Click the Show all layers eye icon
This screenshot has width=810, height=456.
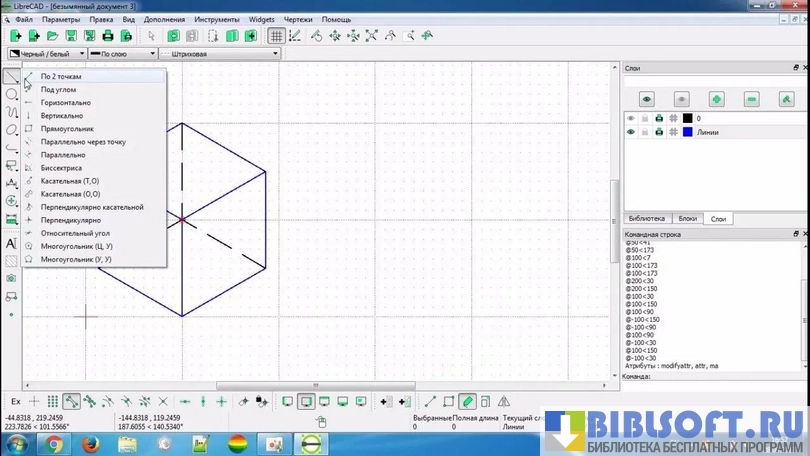point(647,99)
